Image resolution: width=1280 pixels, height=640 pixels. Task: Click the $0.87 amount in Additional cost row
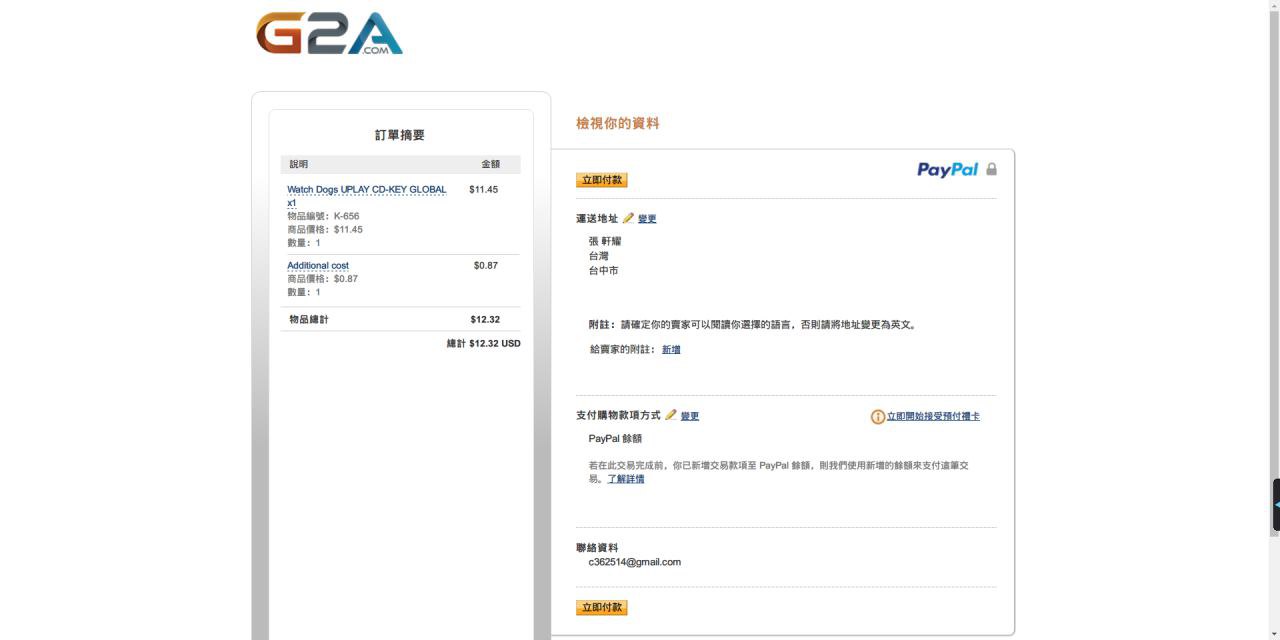point(486,265)
